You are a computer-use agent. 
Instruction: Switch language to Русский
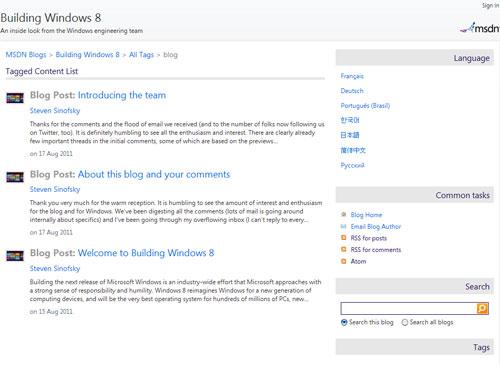pos(352,165)
